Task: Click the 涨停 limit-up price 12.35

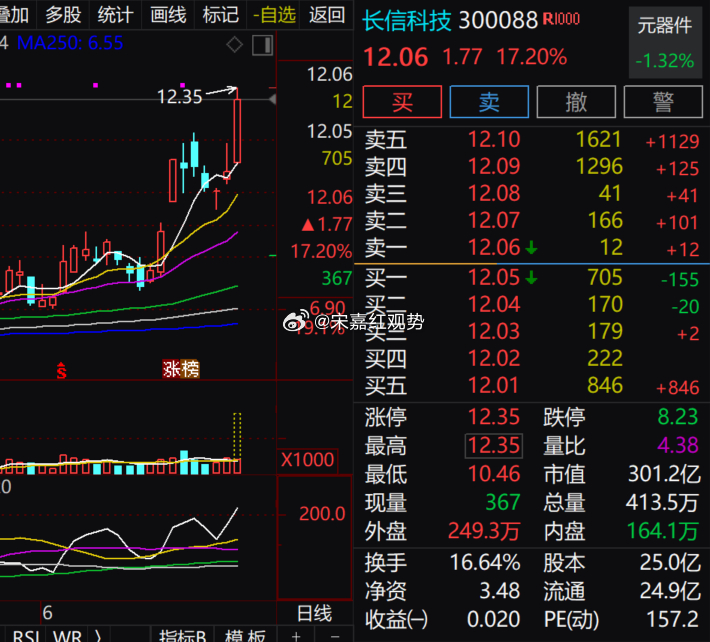Action: pyautogui.click(x=494, y=417)
